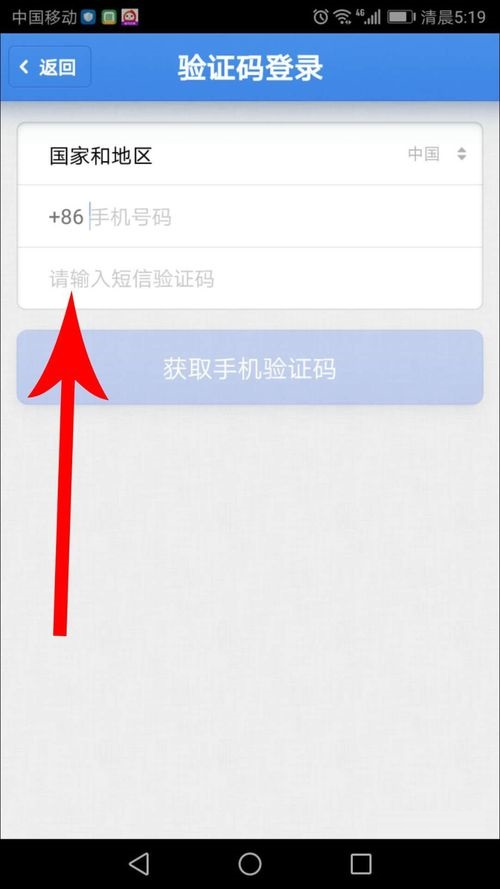Tap the +86 country code prefix

(x=66, y=217)
